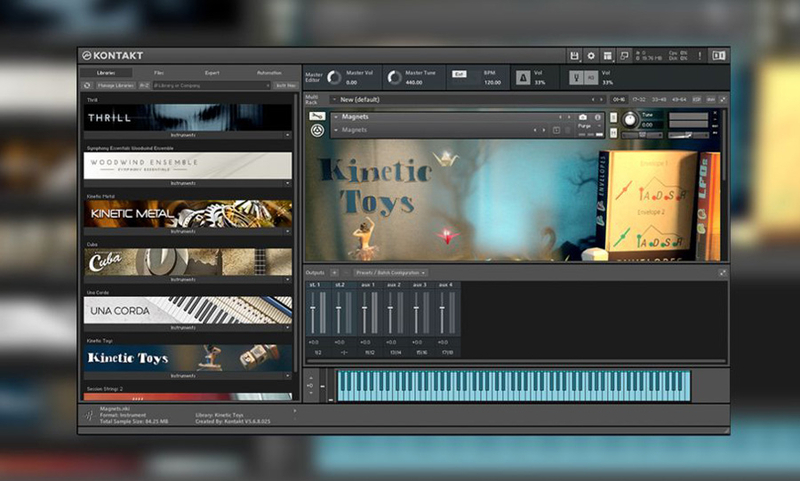The height and width of the screenshot is (481, 800).
Task: Switch to Expert tab
Action: (x=212, y=72)
